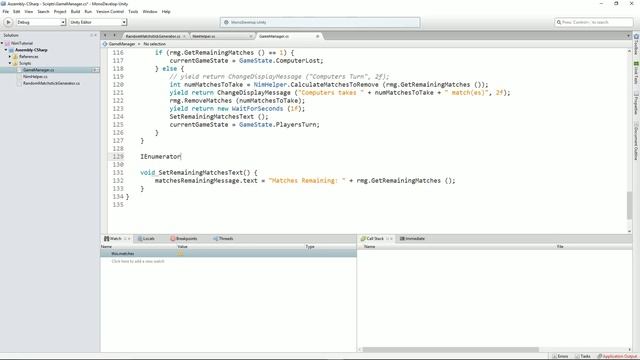Open 'No selection' member breadcrumb

pyautogui.click(x=154, y=44)
